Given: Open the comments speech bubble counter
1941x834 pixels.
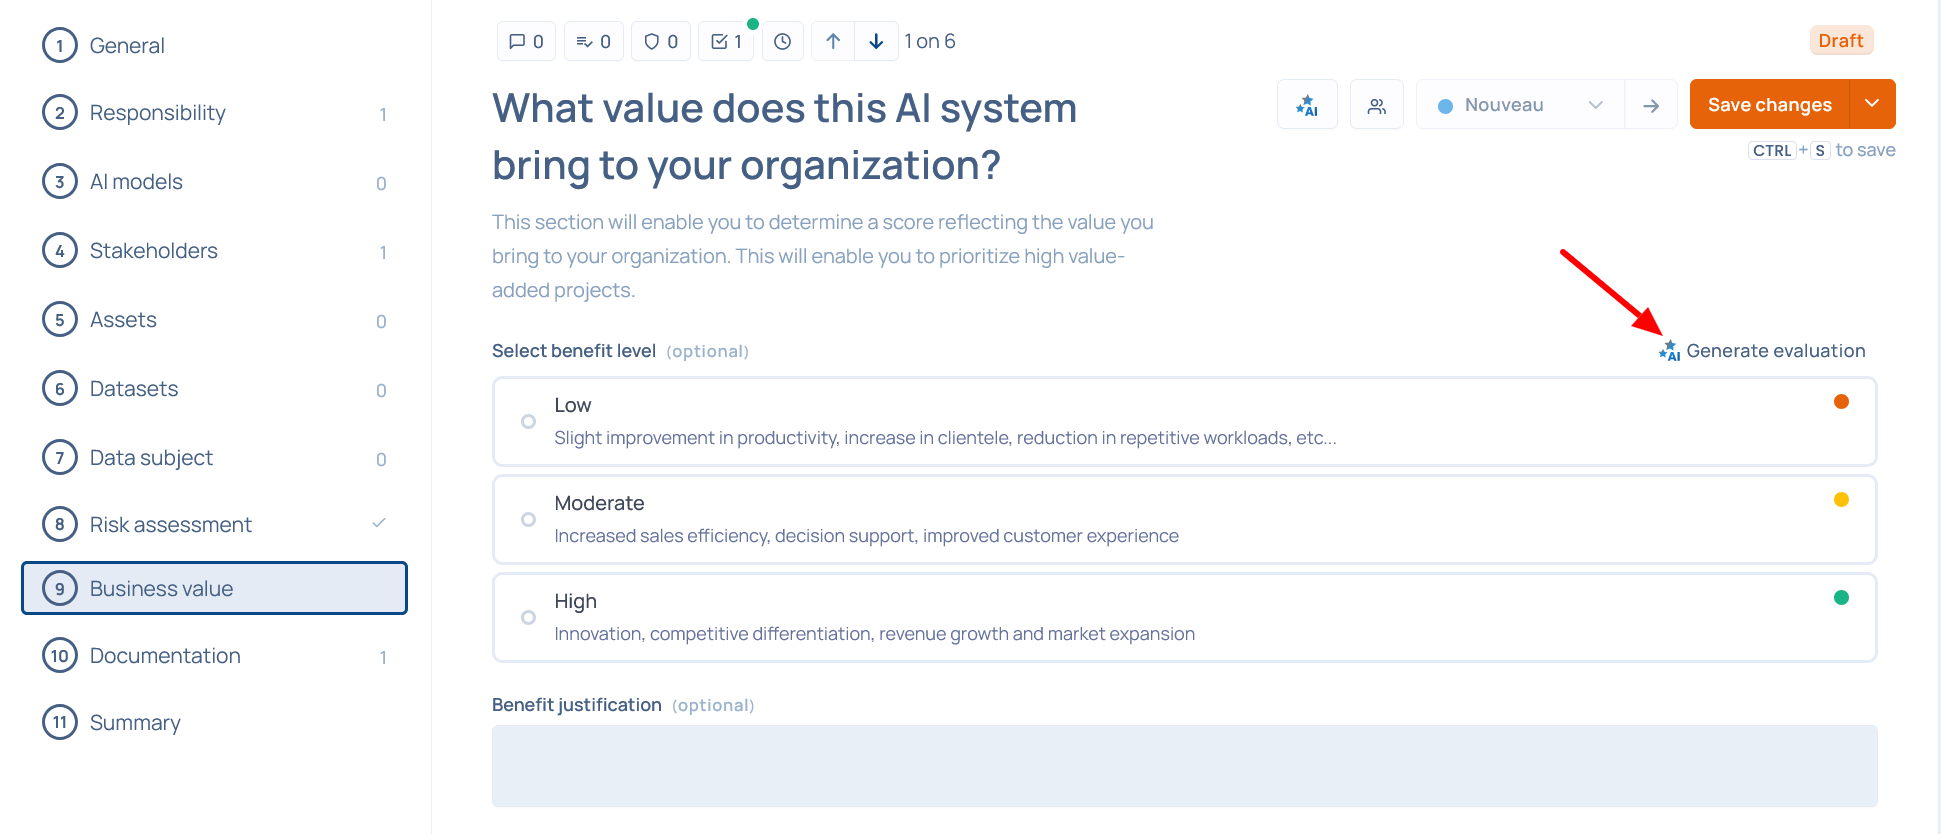Looking at the screenshot, I should [526, 42].
